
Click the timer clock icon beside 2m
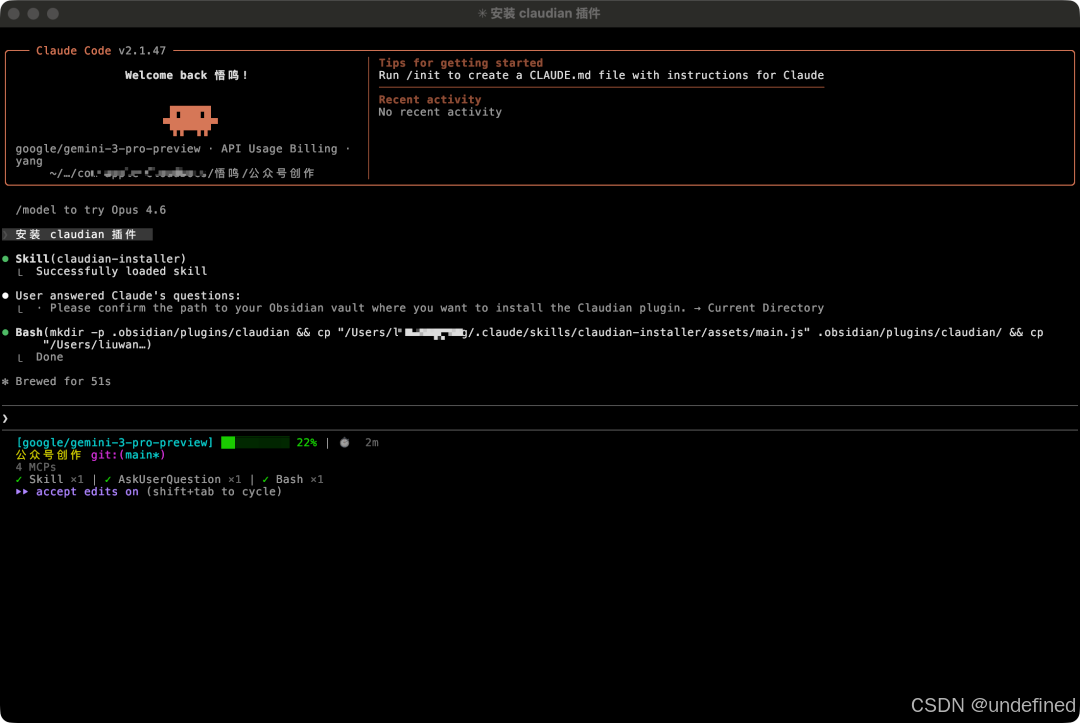point(344,443)
